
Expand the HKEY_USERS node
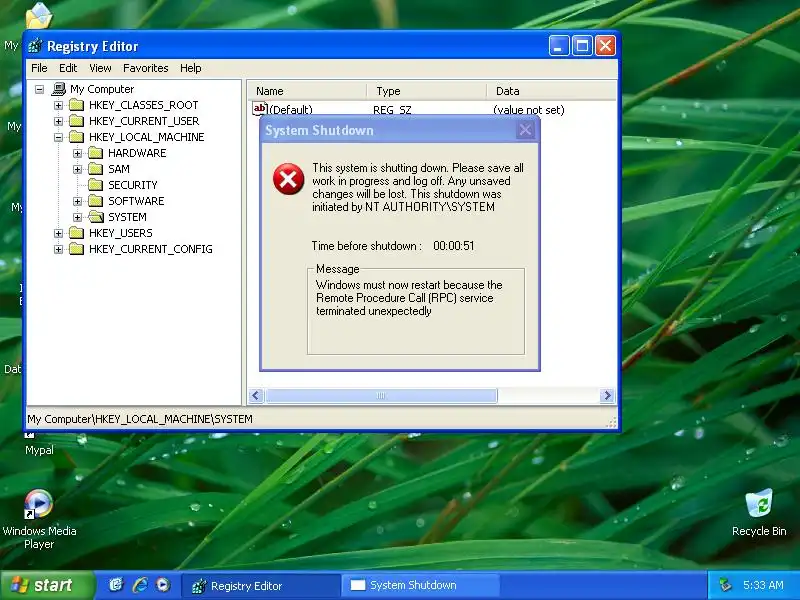pos(59,233)
